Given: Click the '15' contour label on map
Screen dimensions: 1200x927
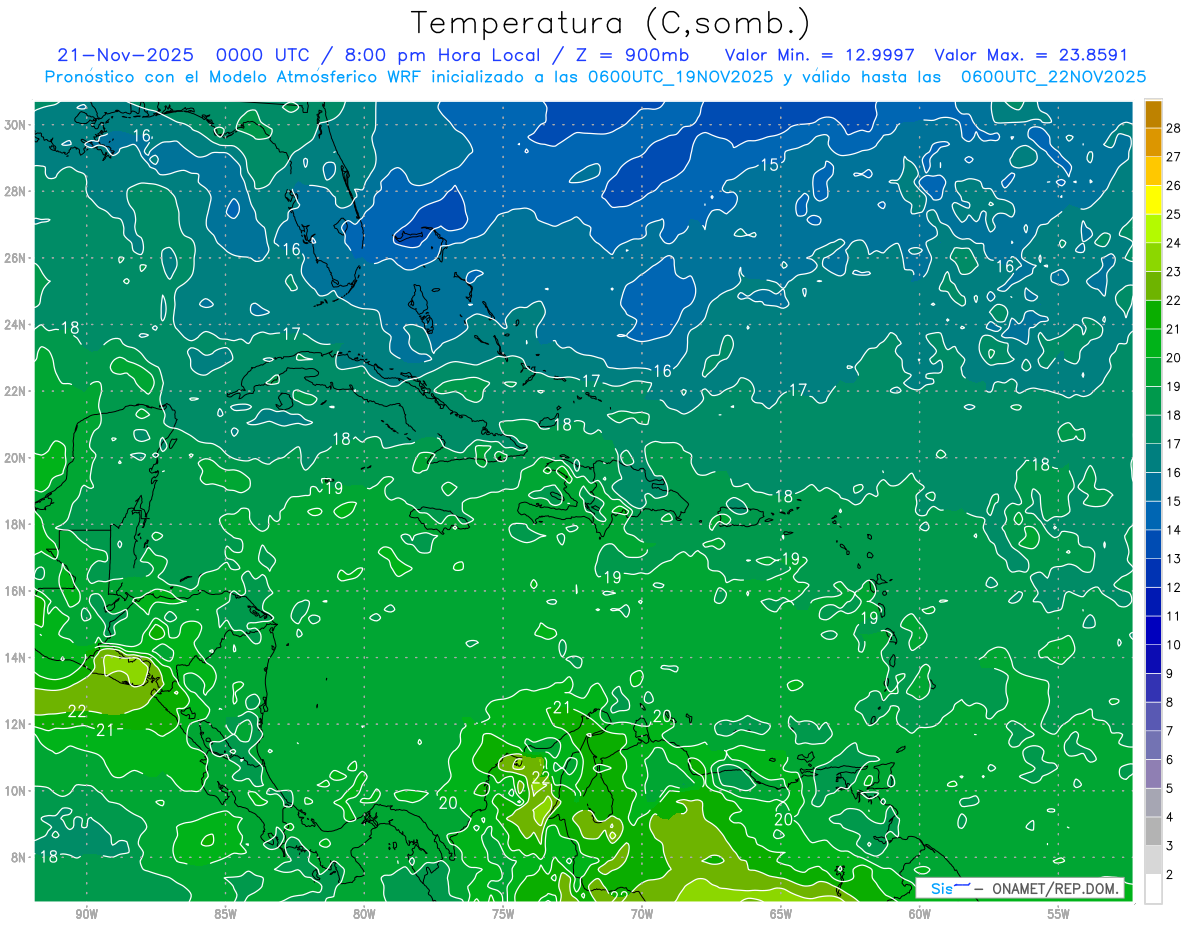Looking at the screenshot, I should tap(770, 165).
